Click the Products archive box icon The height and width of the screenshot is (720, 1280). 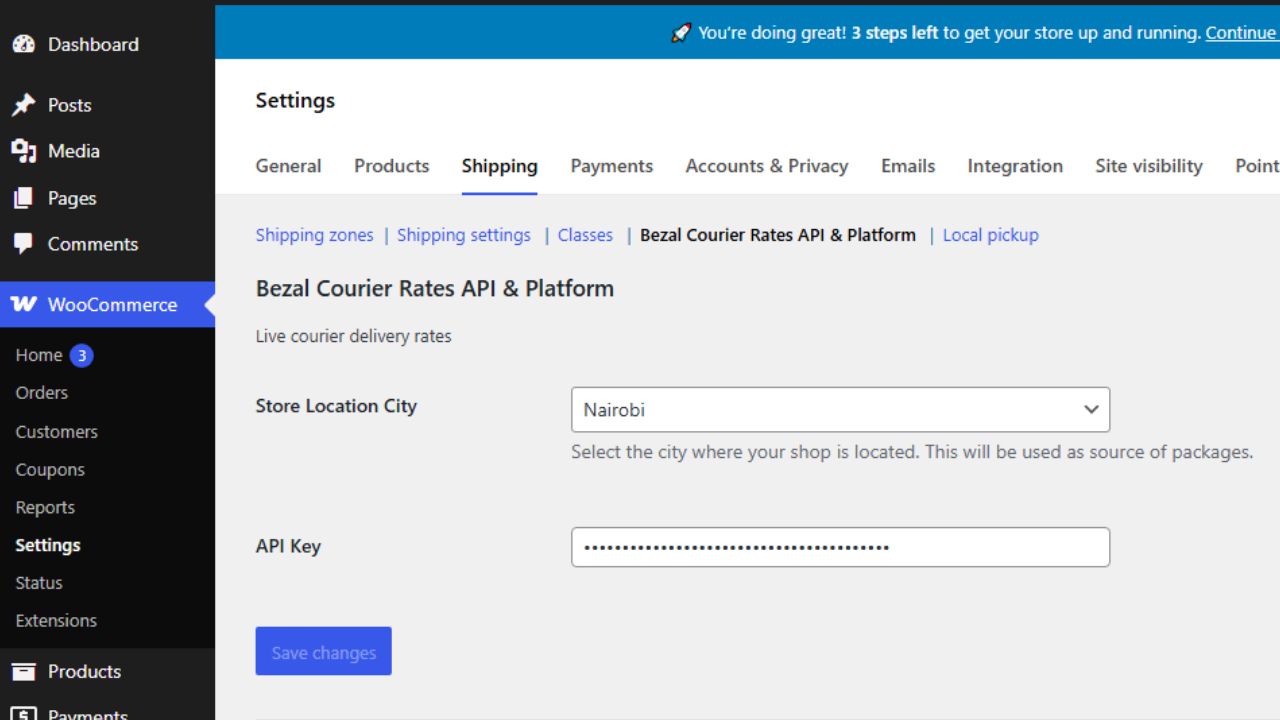click(23, 672)
